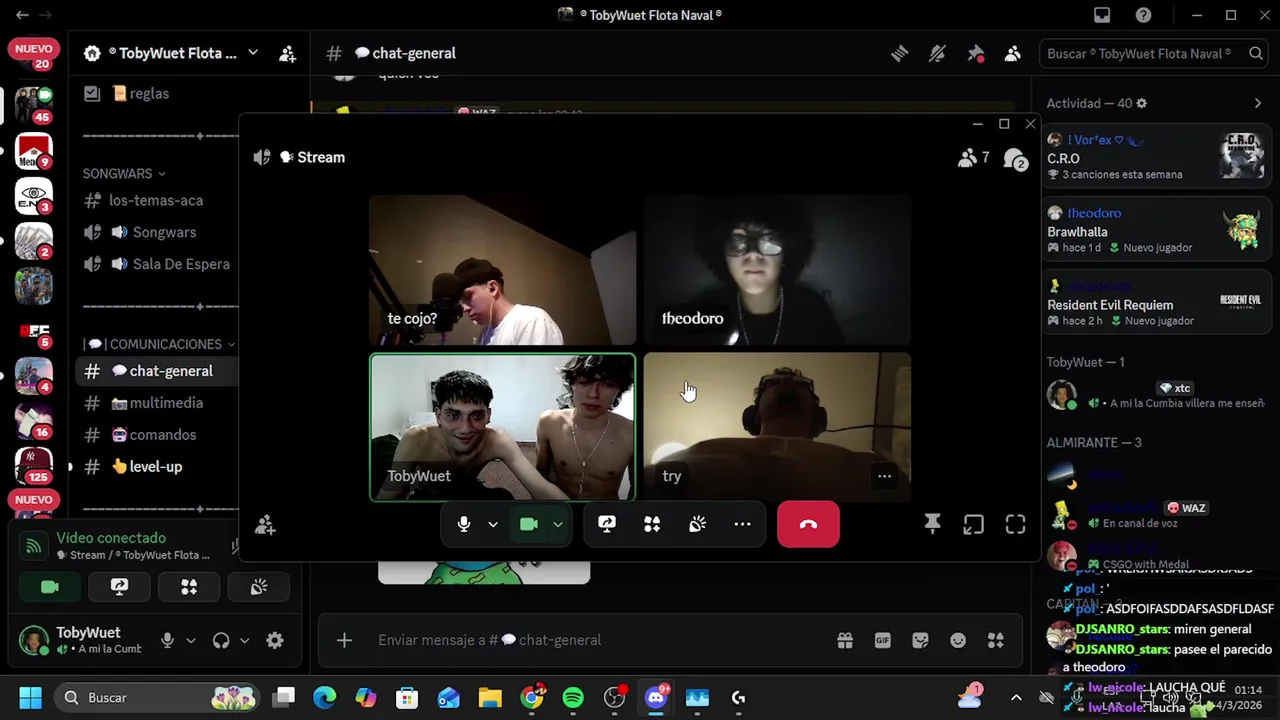Click the server search field
1280x720 pixels.
1153,53
